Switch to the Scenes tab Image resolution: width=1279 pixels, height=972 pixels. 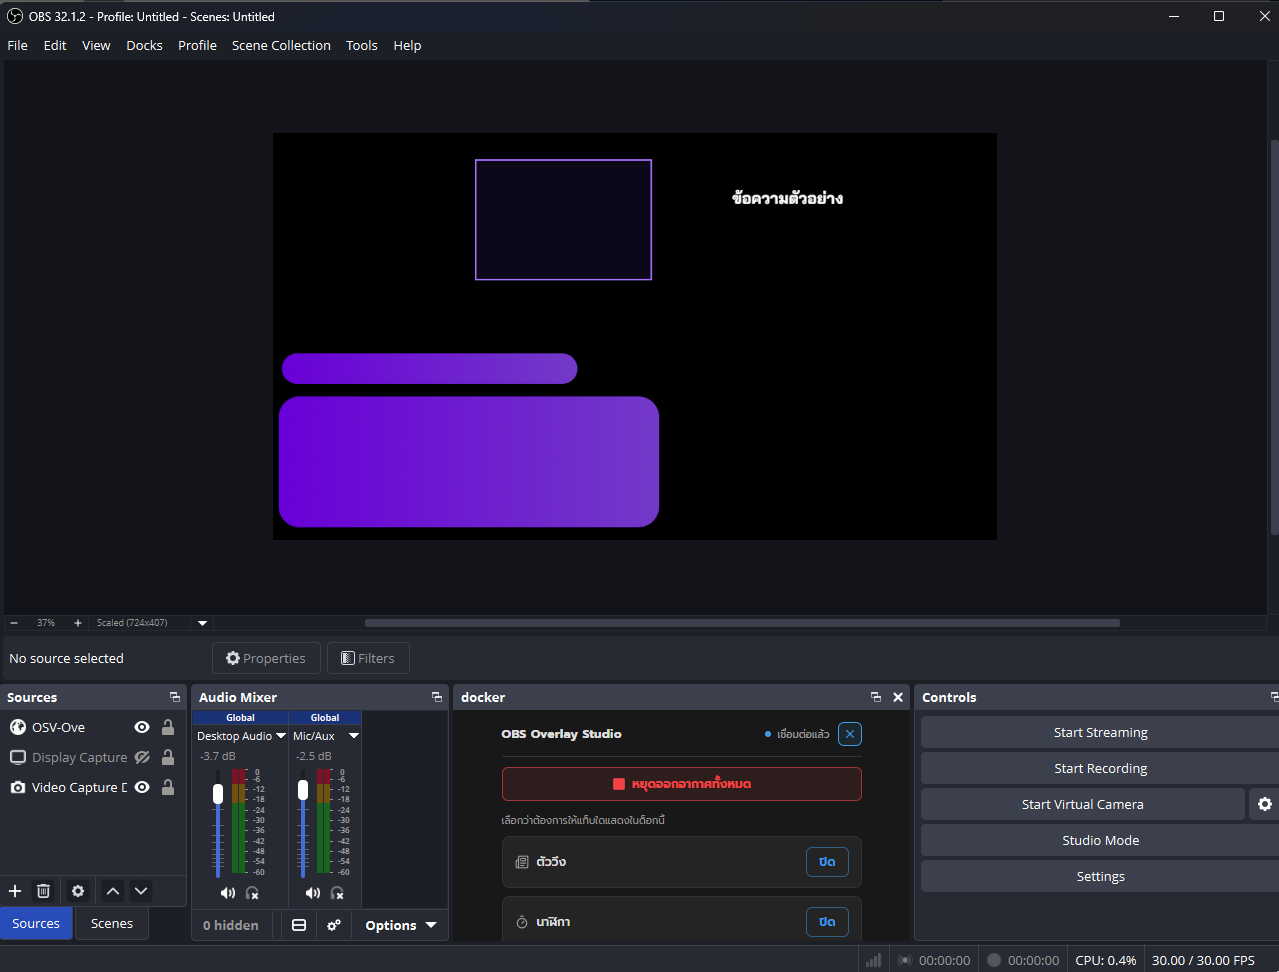(112, 923)
